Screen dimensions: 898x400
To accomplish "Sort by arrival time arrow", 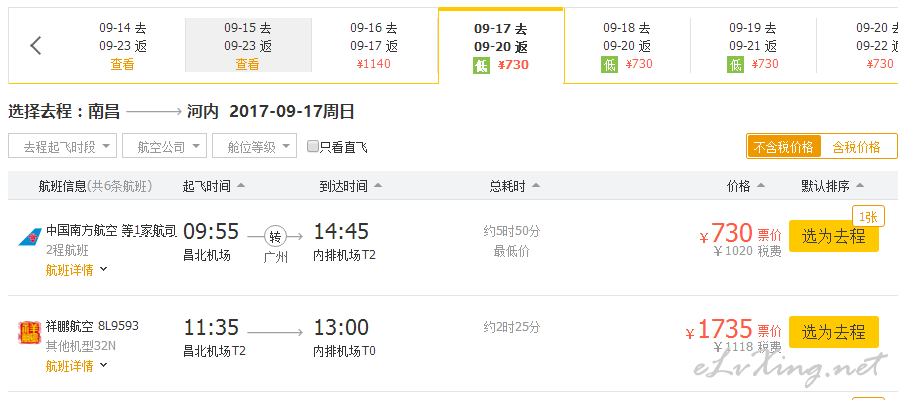I will tap(377, 186).
